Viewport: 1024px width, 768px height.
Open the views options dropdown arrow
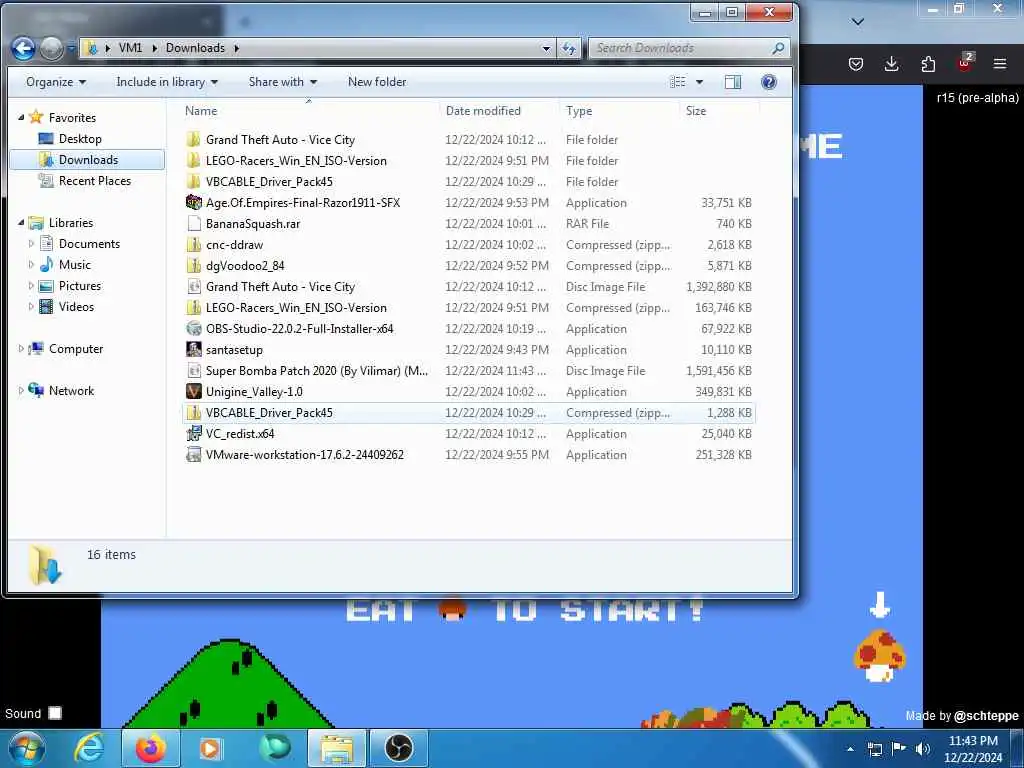699,82
